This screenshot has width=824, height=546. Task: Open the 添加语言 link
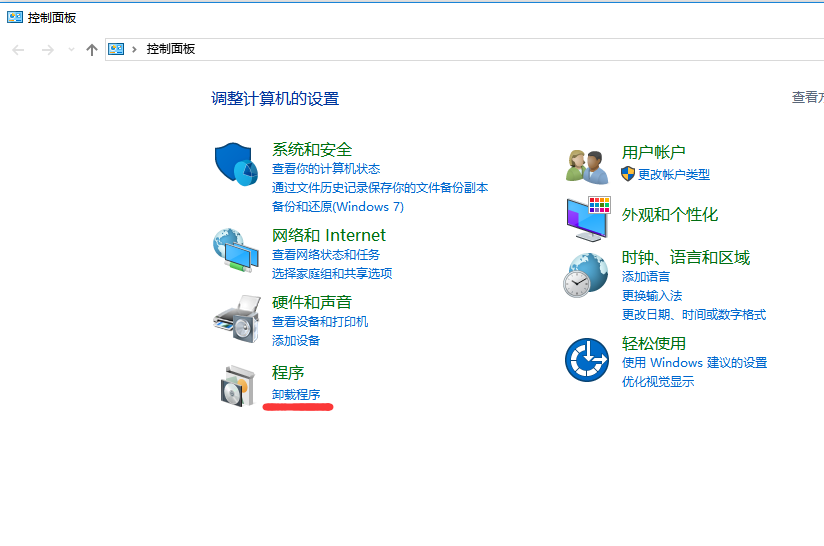645,276
